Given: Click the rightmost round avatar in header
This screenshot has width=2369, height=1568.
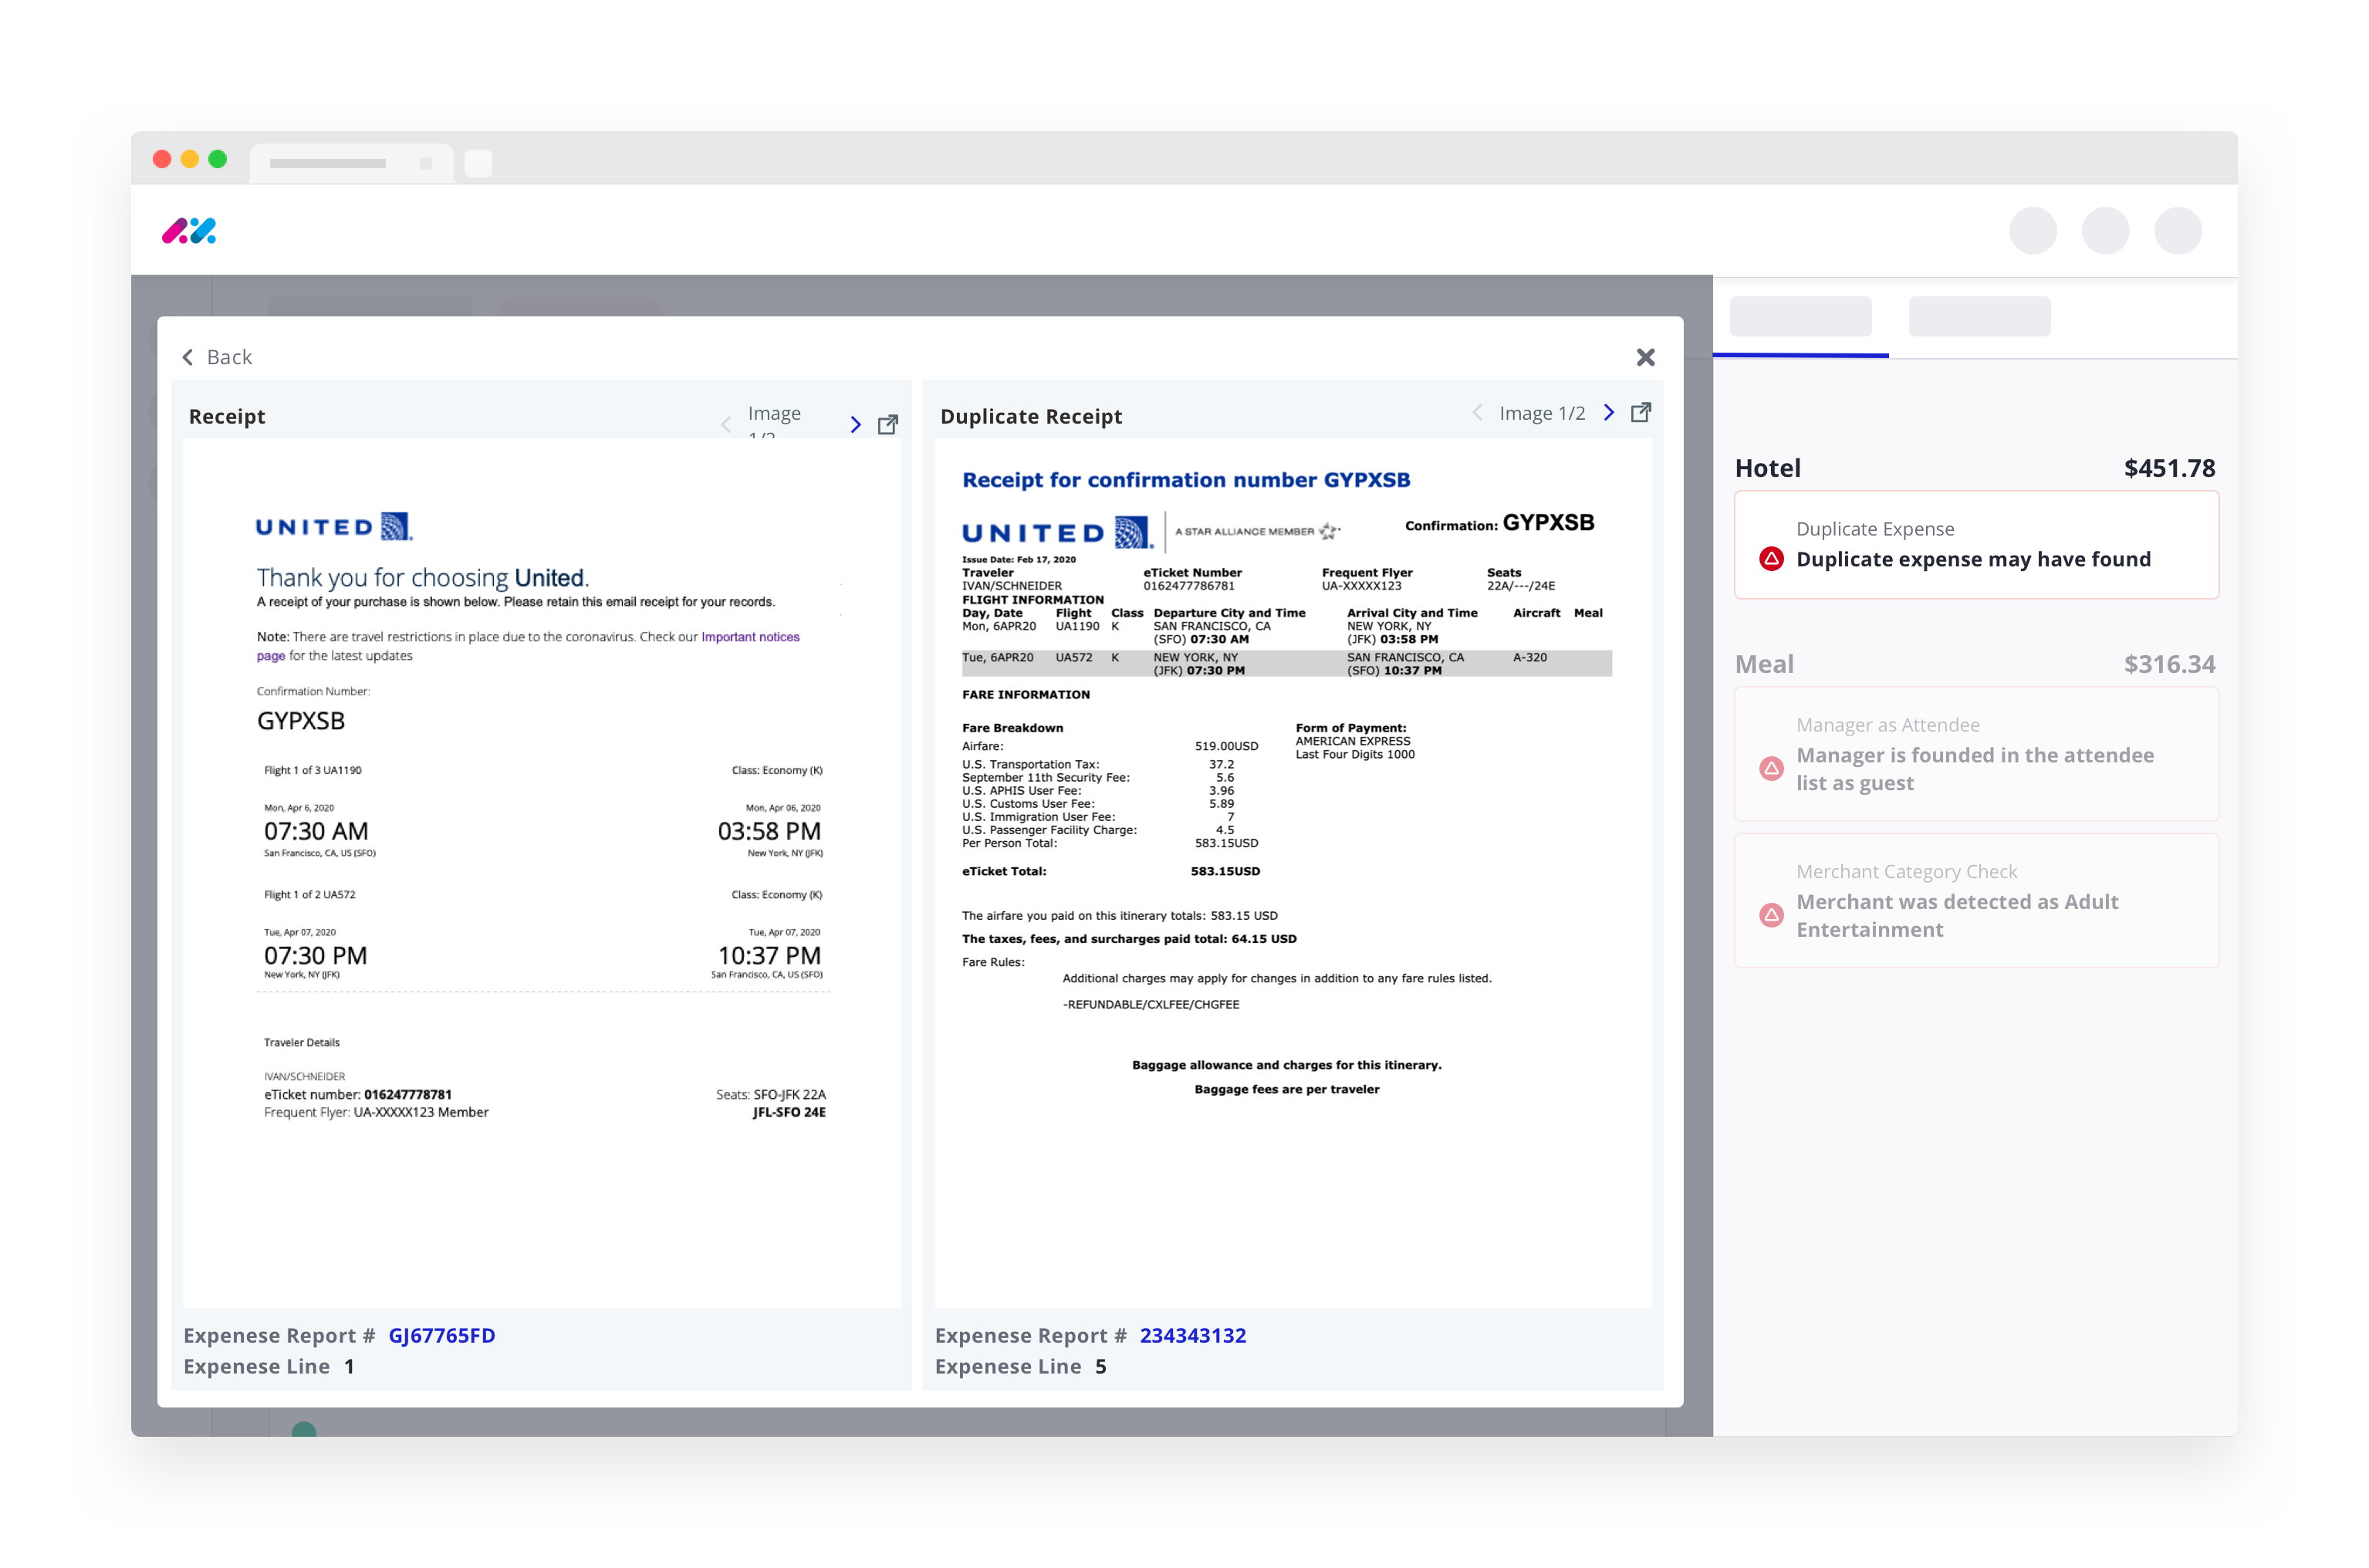Looking at the screenshot, I should pyautogui.click(x=2176, y=230).
